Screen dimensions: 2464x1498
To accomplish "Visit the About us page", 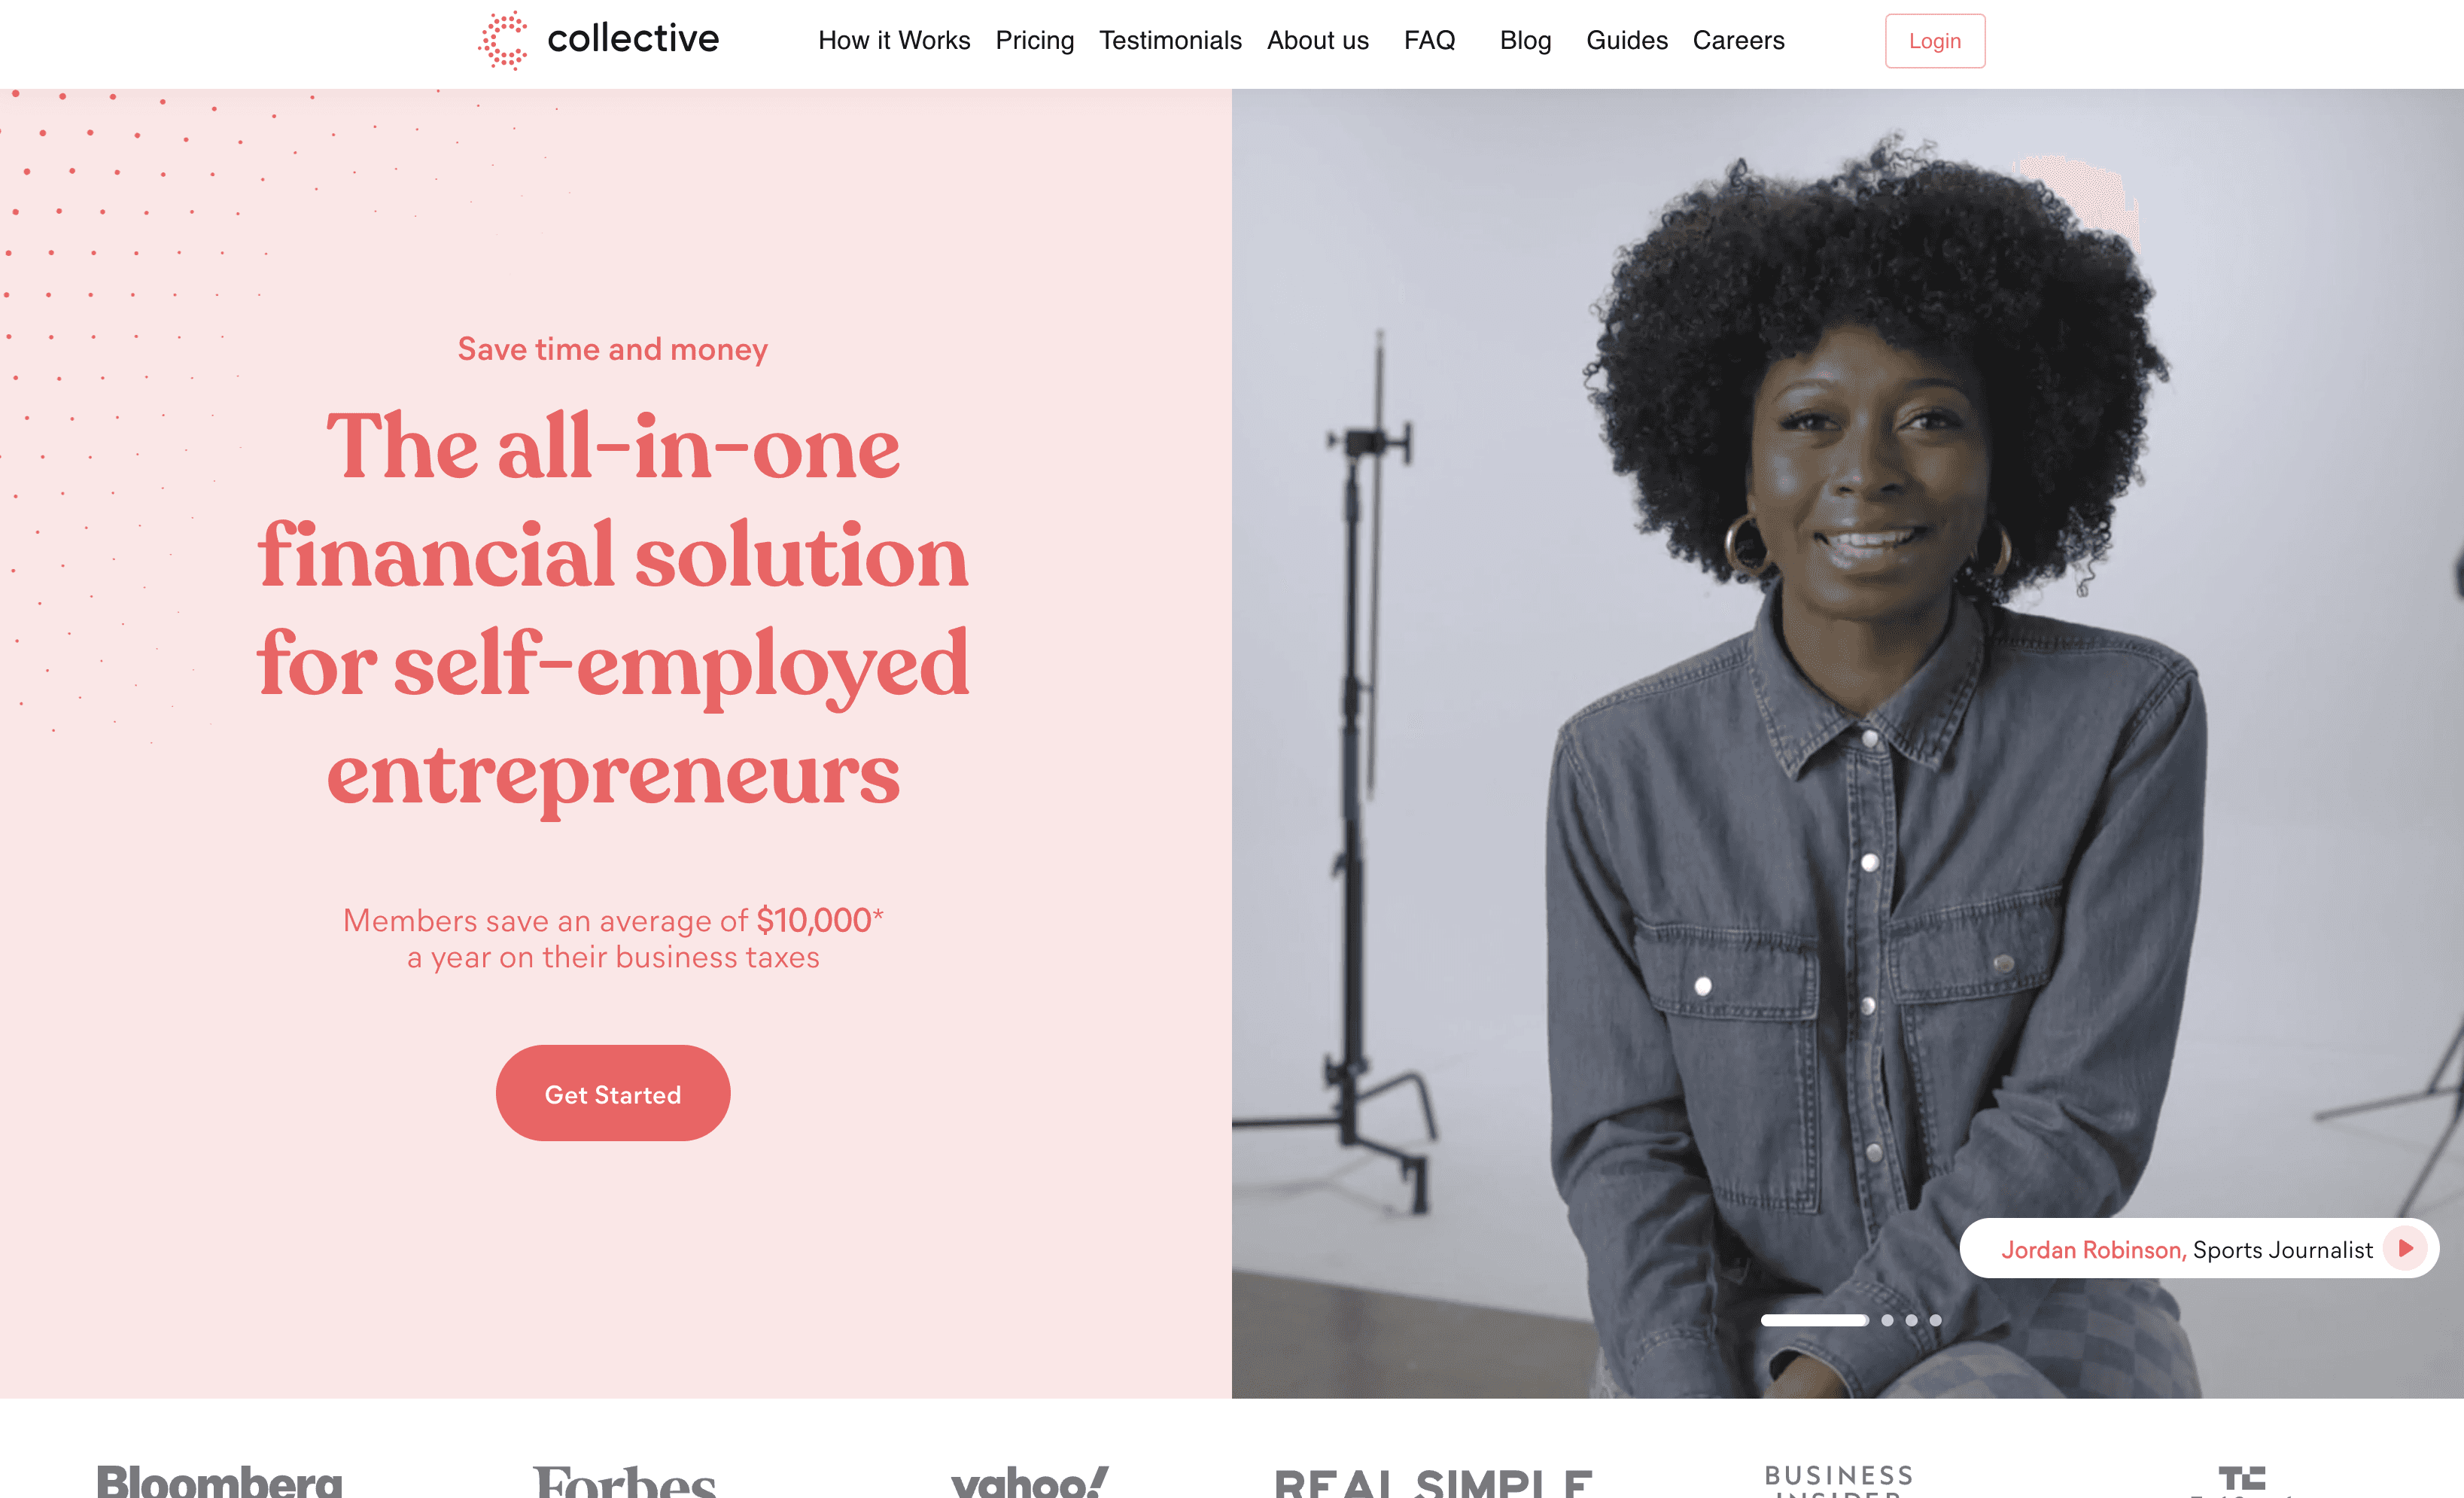I will tap(1317, 40).
